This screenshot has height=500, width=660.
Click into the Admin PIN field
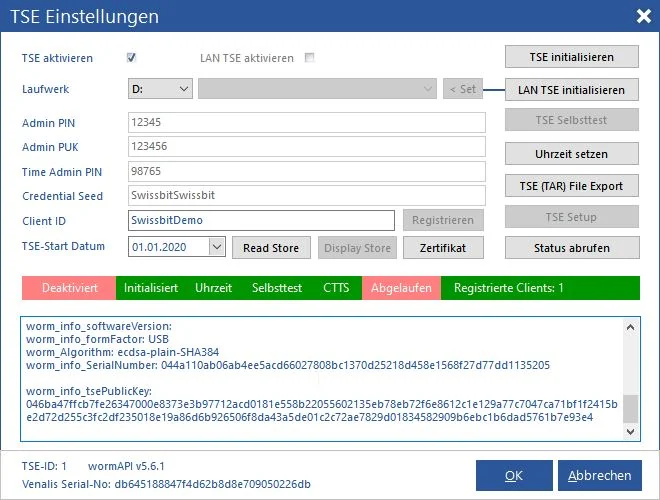coord(307,122)
